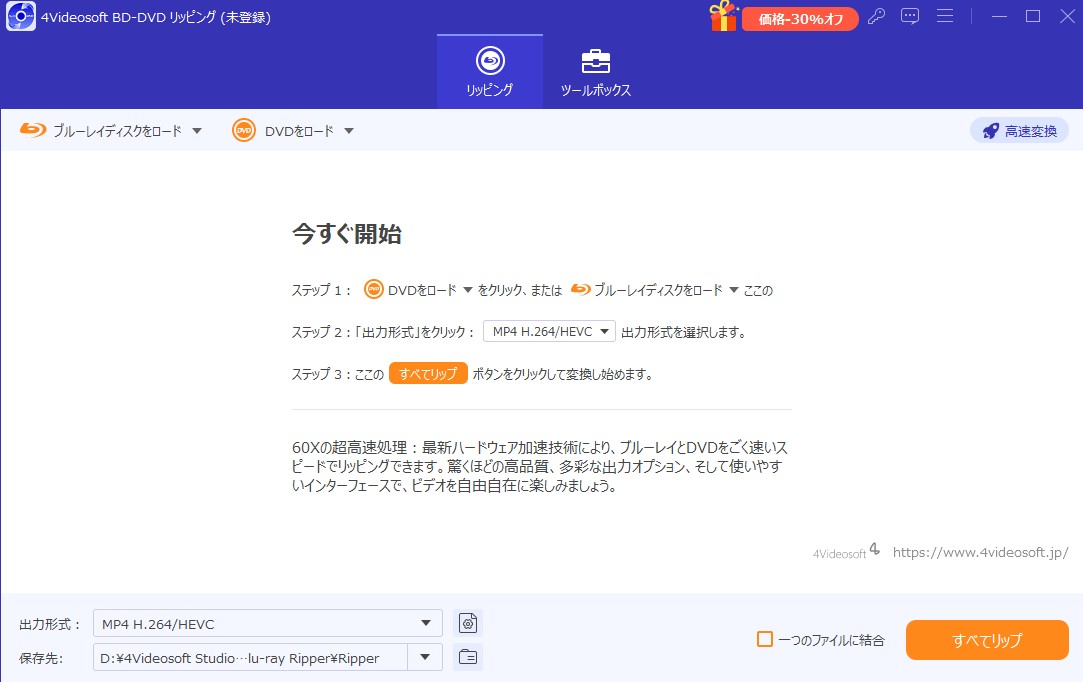Click Step 1 ブルーレイディスクをロード icon
The width and height of the screenshot is (1083, 682).
581,290
